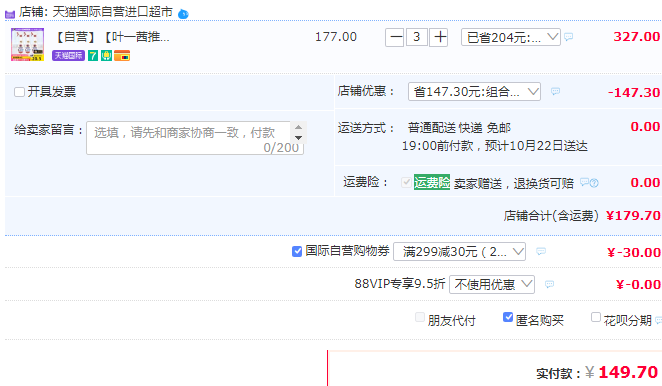Uncheck the 匿名购买 checkbox
This screenshot has height=386, width=662.
tap(508, 317)
